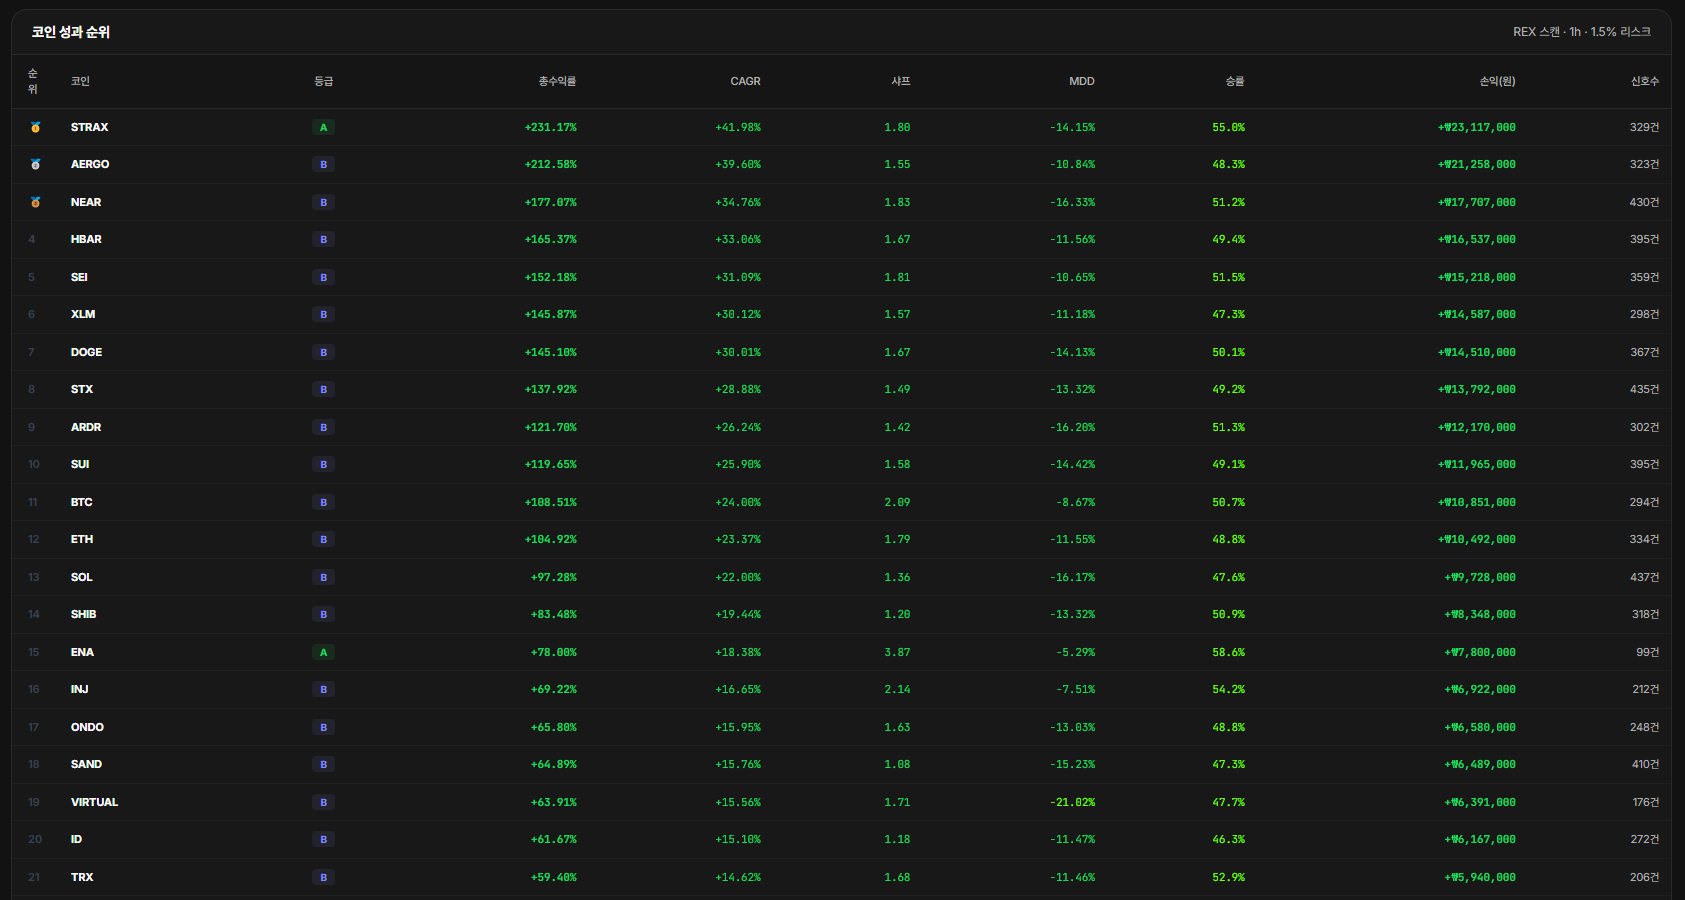Screen dimensions: 1685x900
Task: Click the B grade badge in the BTC row
Action: coord(323,502)
